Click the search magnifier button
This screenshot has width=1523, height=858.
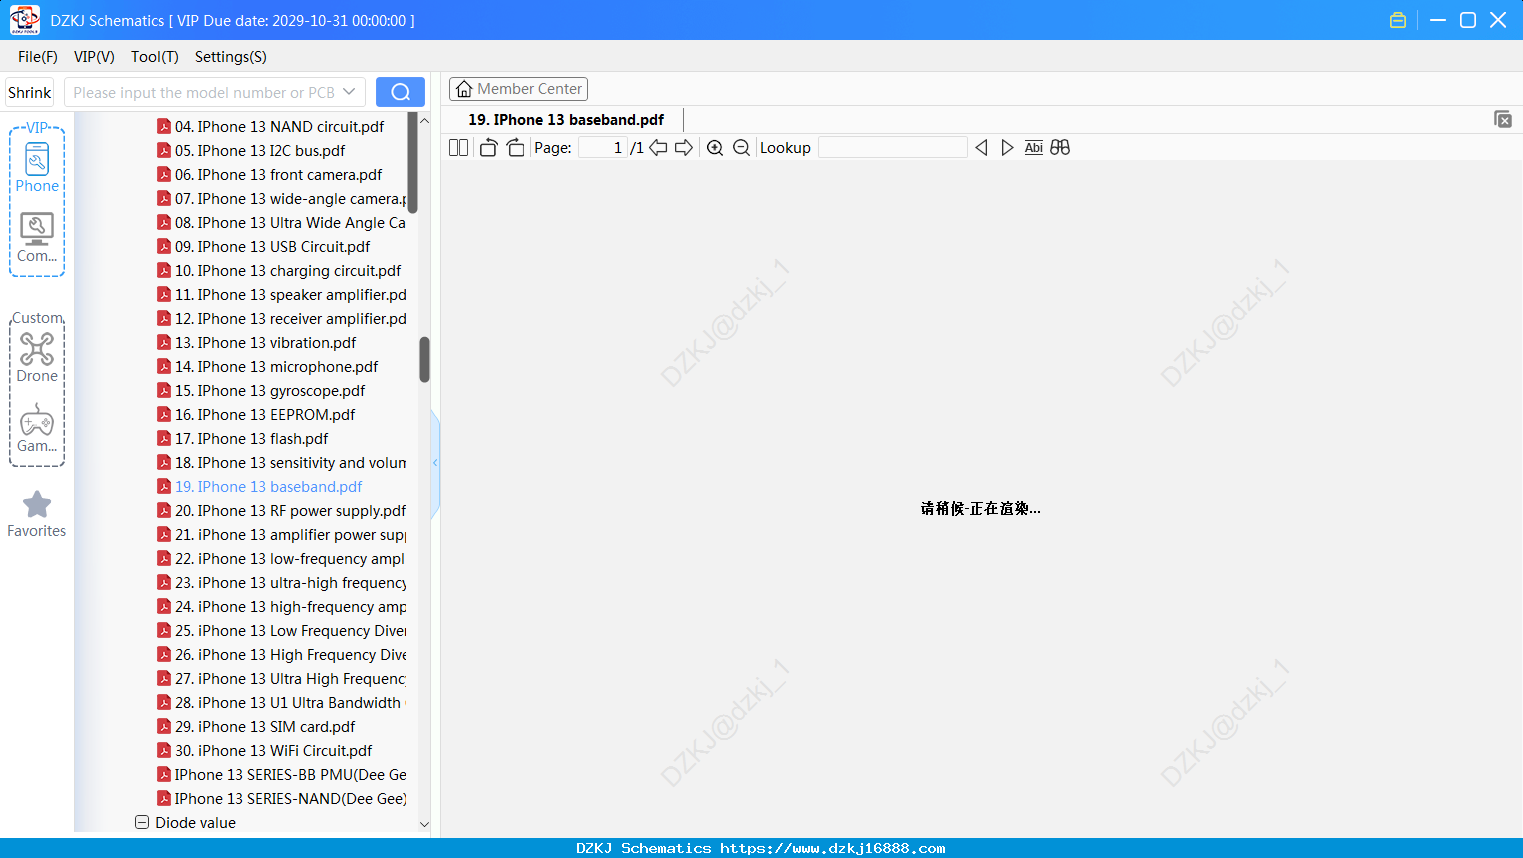(400, 92)
